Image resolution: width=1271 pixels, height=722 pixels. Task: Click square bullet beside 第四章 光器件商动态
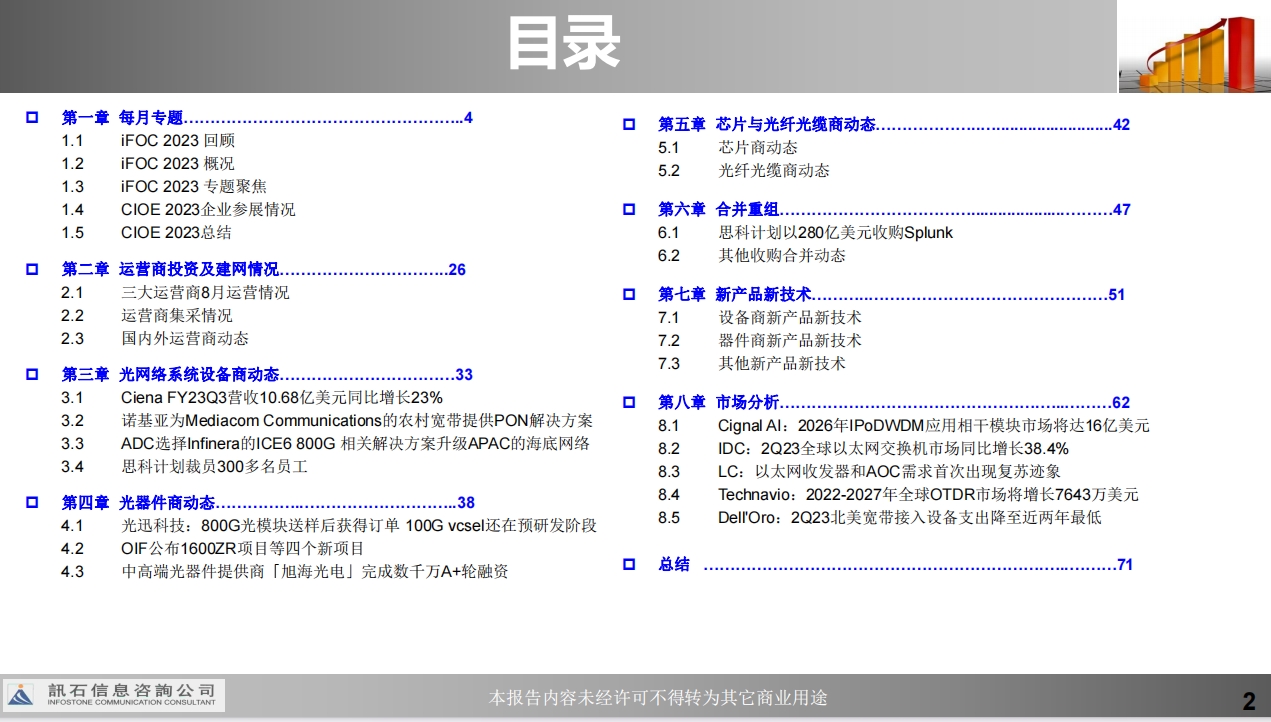[32, 503]
